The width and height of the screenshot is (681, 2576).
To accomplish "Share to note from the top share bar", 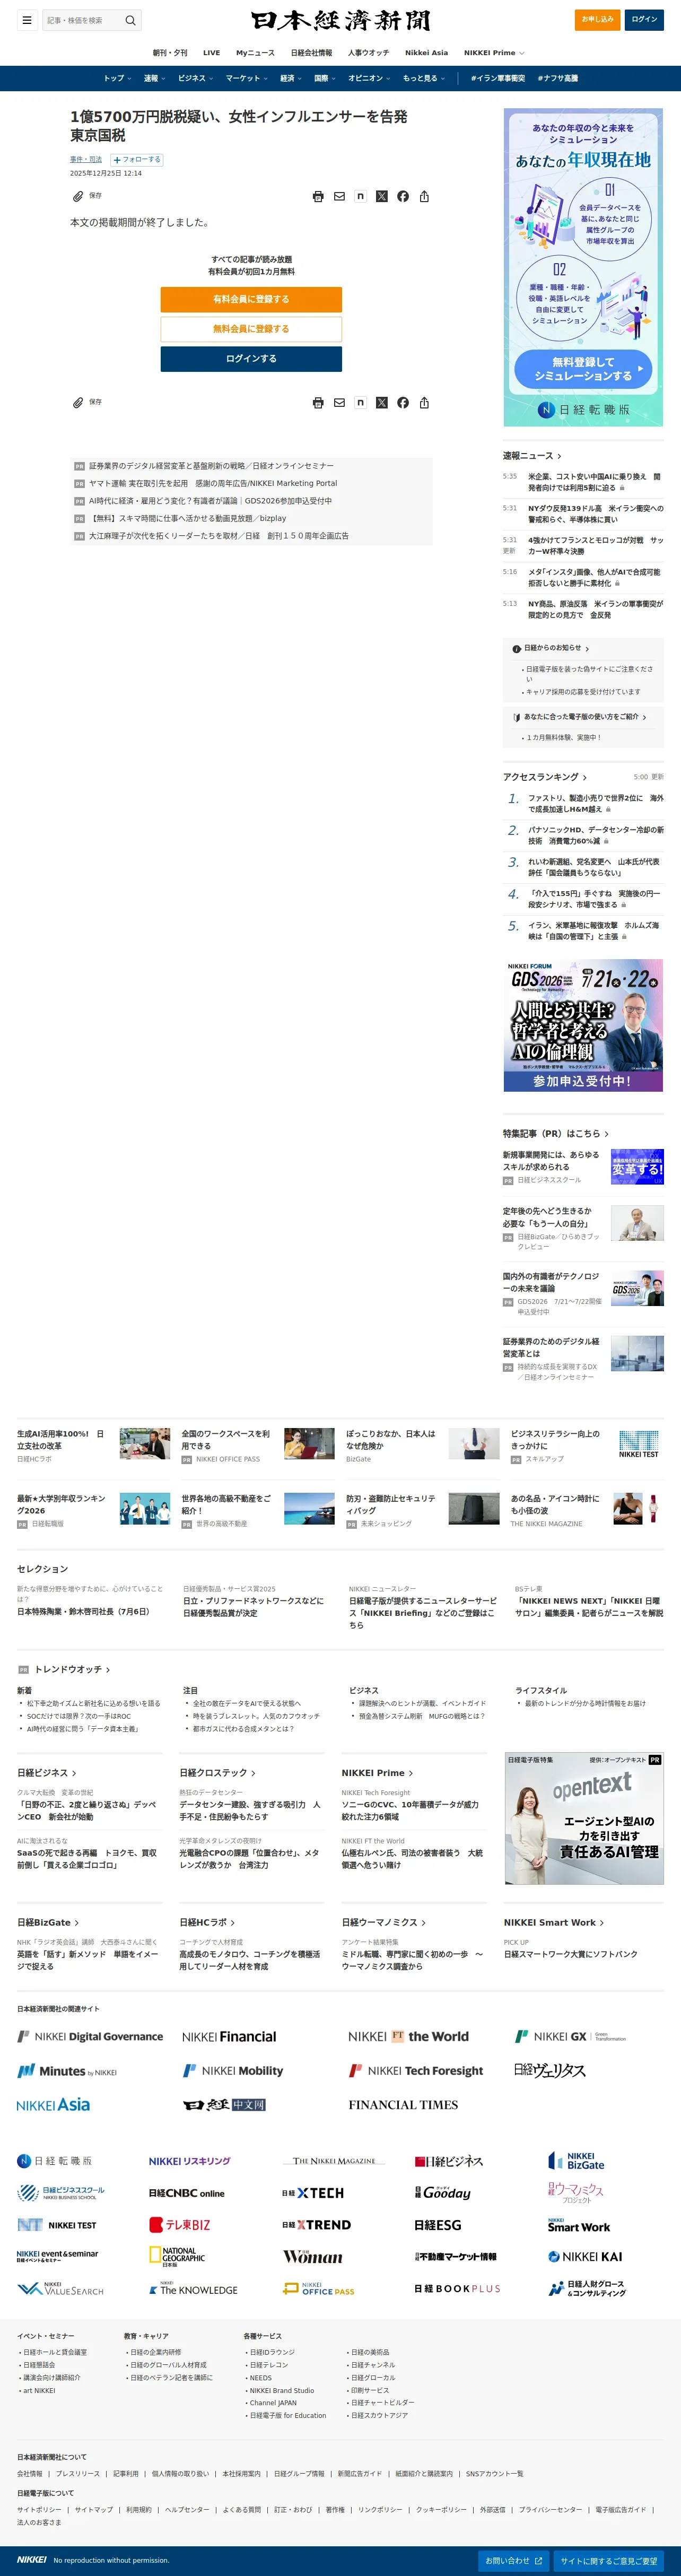I will 360,197.
